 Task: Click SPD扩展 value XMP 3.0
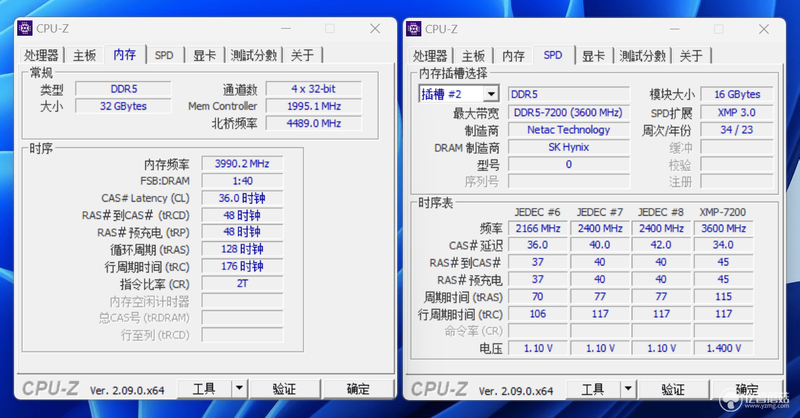coord(737,113)
